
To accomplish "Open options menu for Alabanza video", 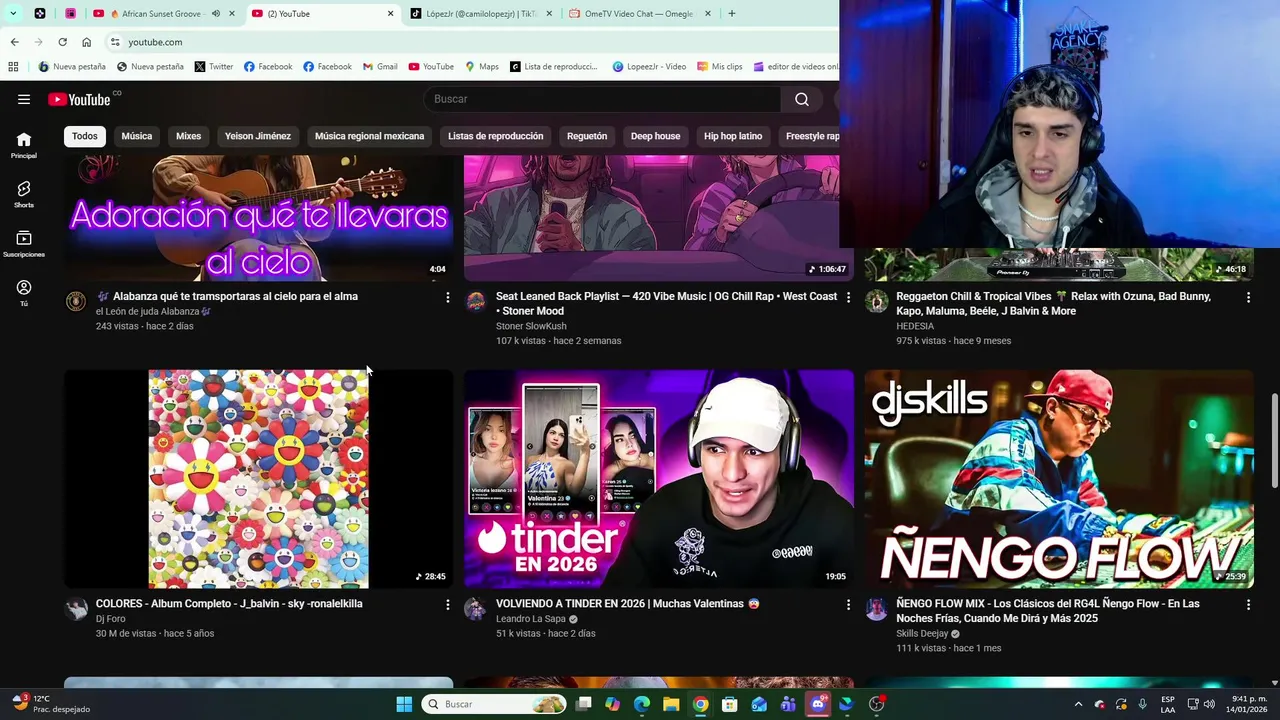I will (447, 297).
